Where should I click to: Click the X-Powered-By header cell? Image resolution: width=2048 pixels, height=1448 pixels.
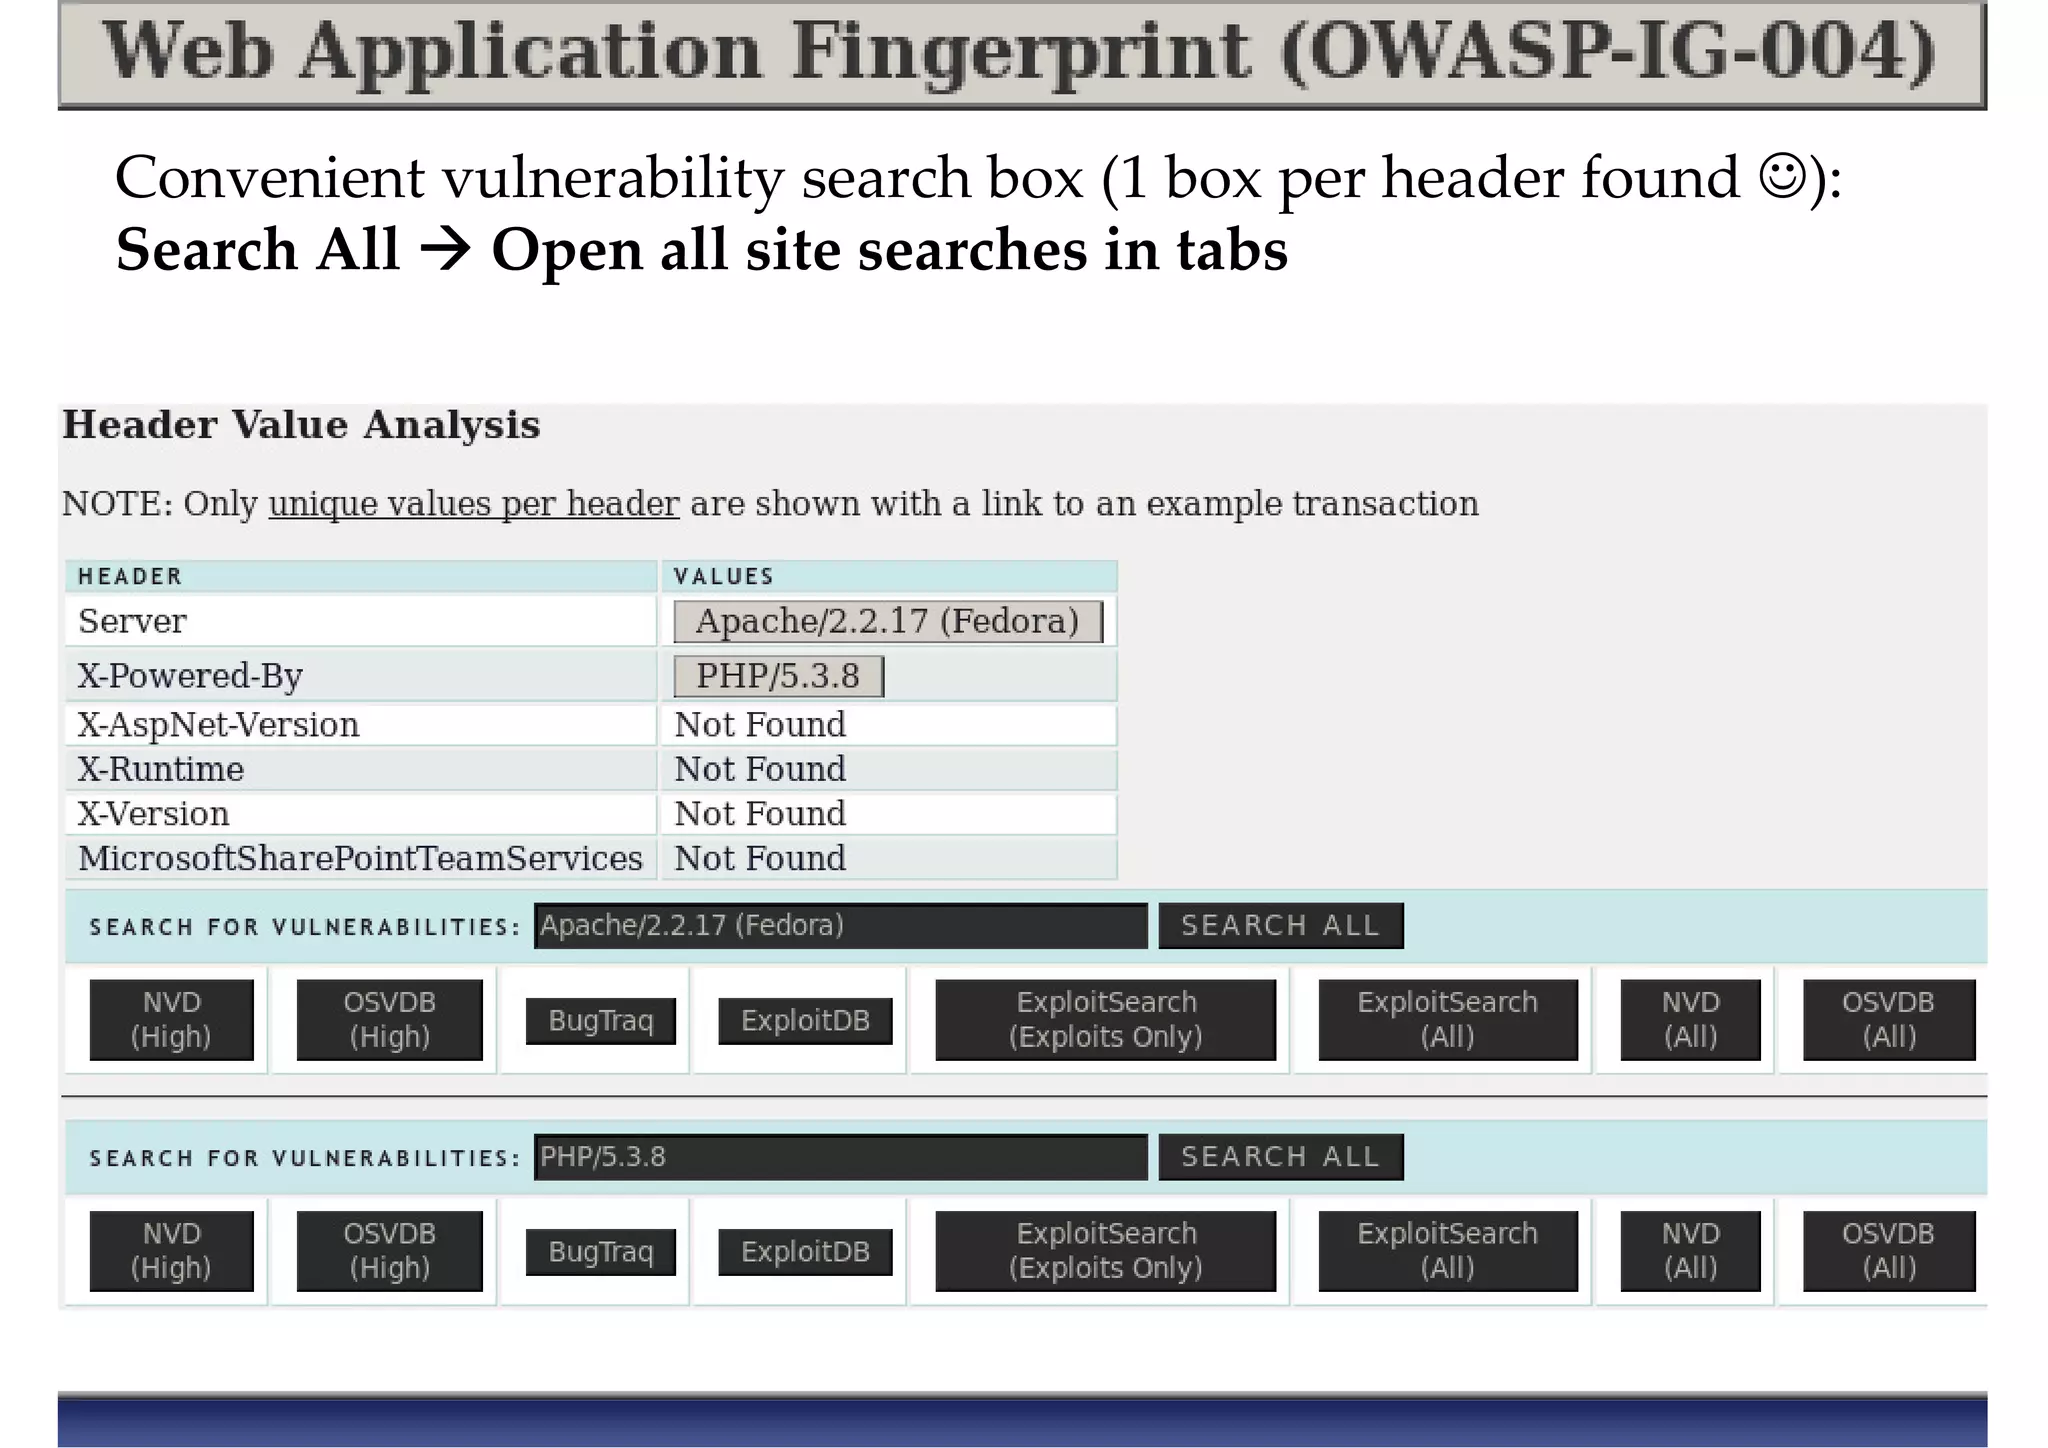click(x=361, y=676)
